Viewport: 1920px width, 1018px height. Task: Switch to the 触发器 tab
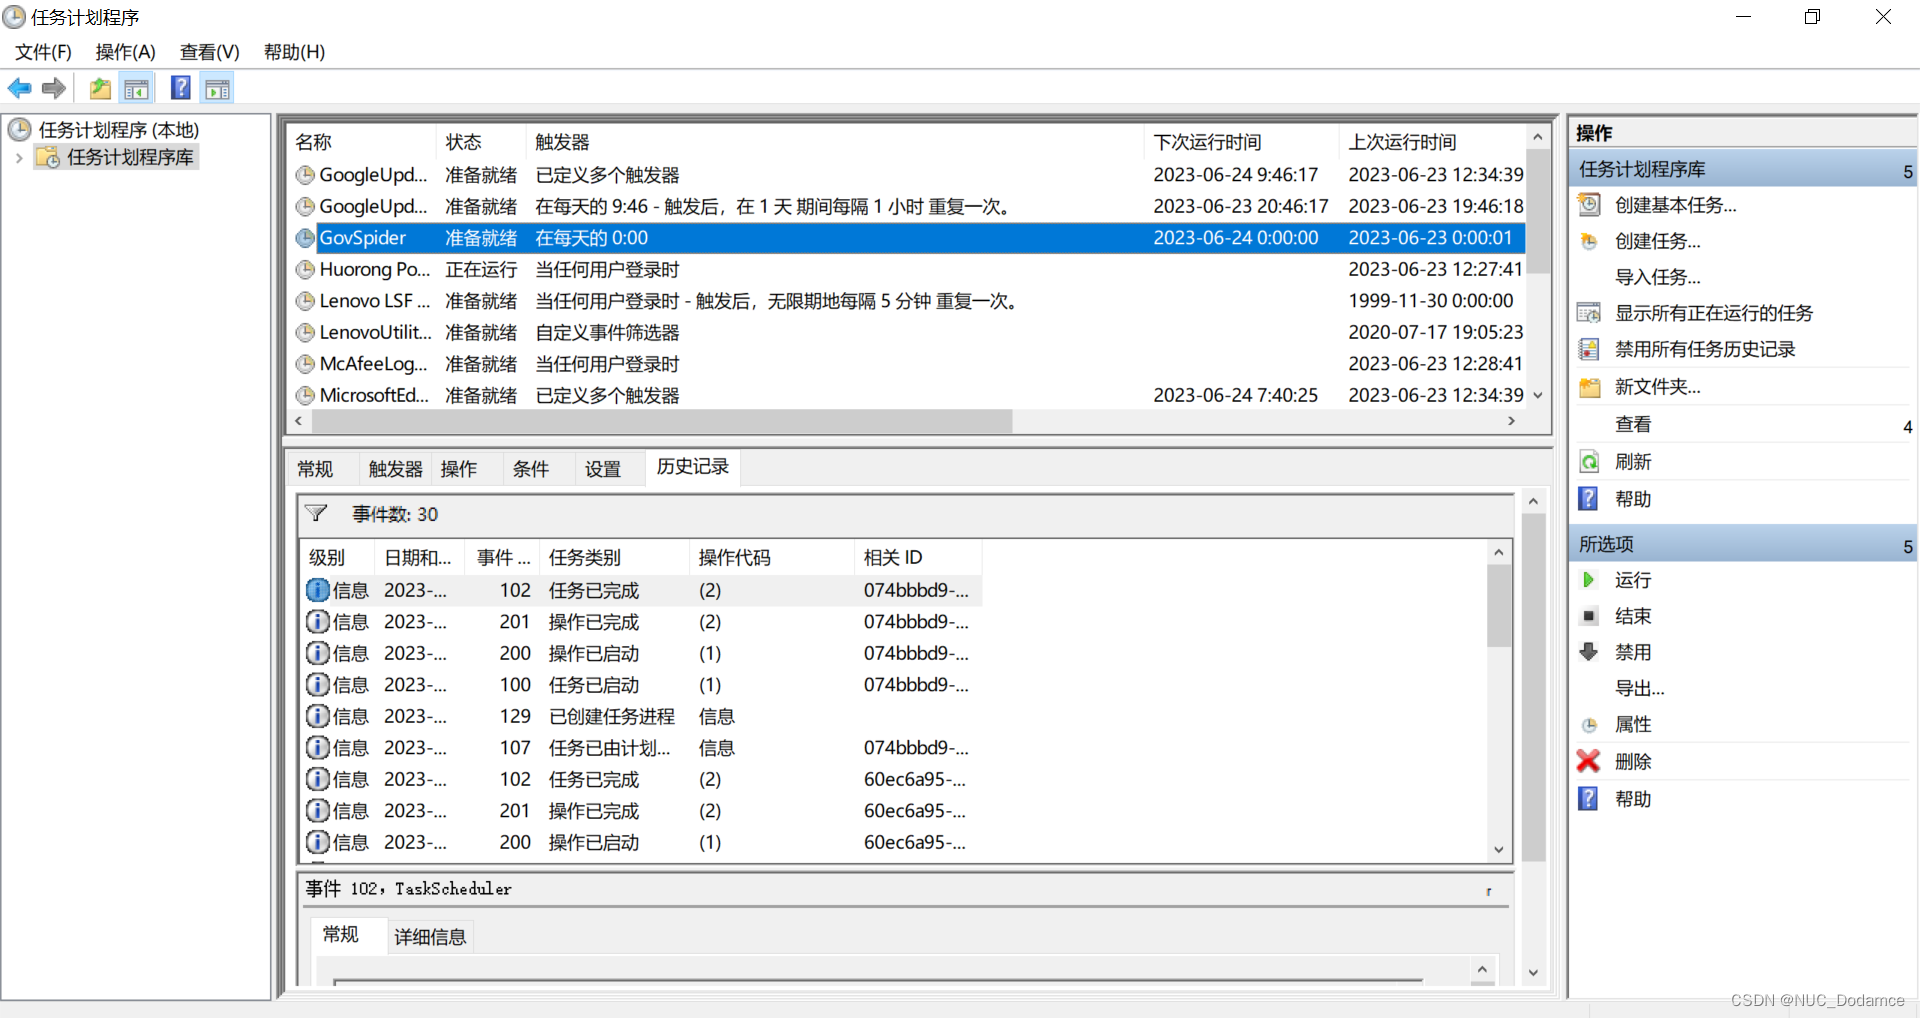pyautogui.click(x=395, y=469)
